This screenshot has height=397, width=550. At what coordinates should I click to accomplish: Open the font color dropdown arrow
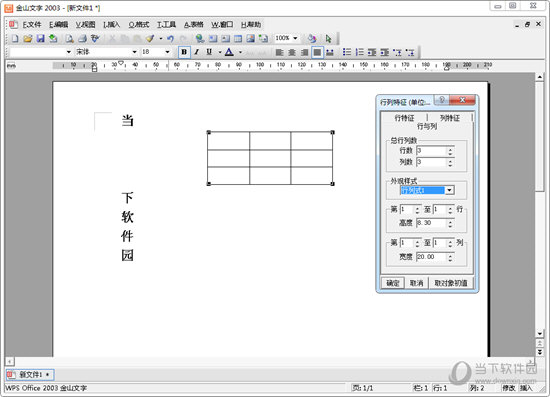[240, 52]
